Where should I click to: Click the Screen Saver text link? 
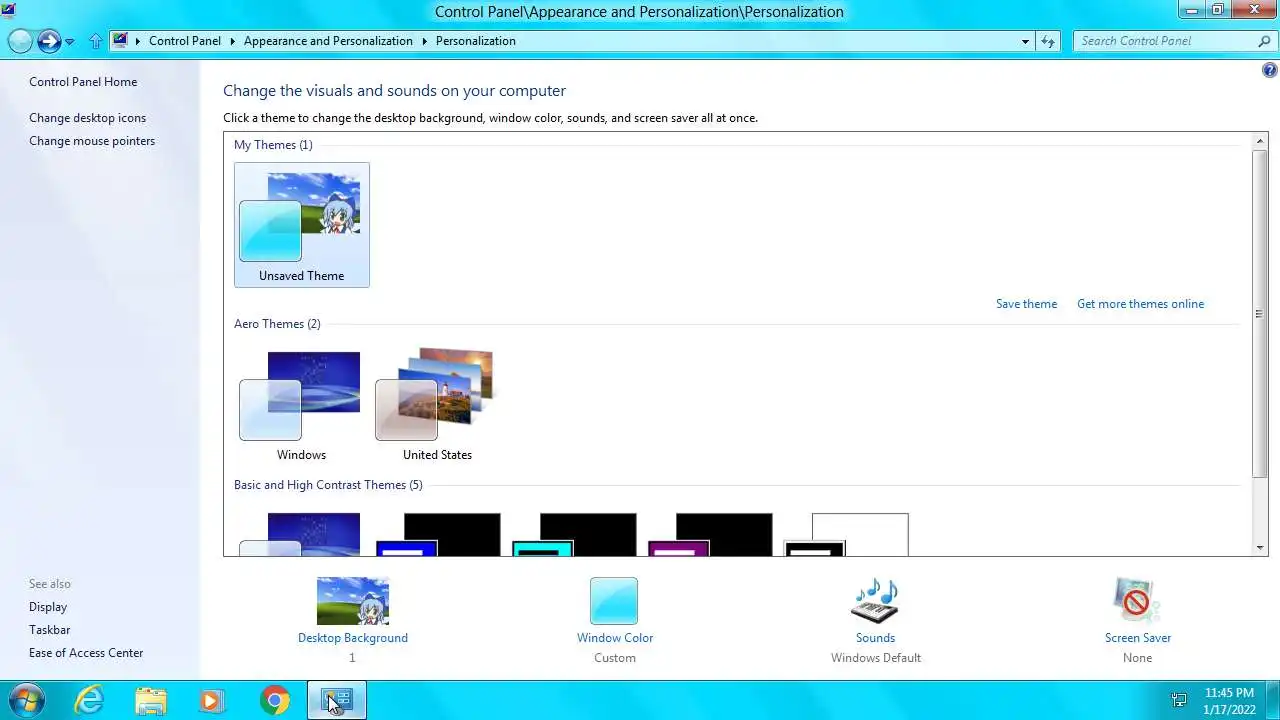click(1138, 638)
